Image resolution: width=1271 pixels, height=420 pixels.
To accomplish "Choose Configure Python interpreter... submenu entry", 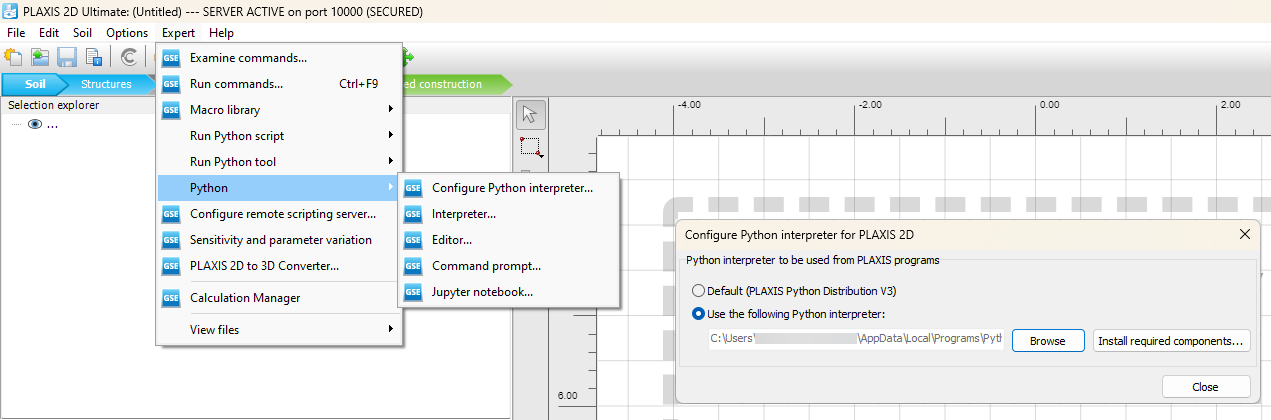I will click(510, 188).
